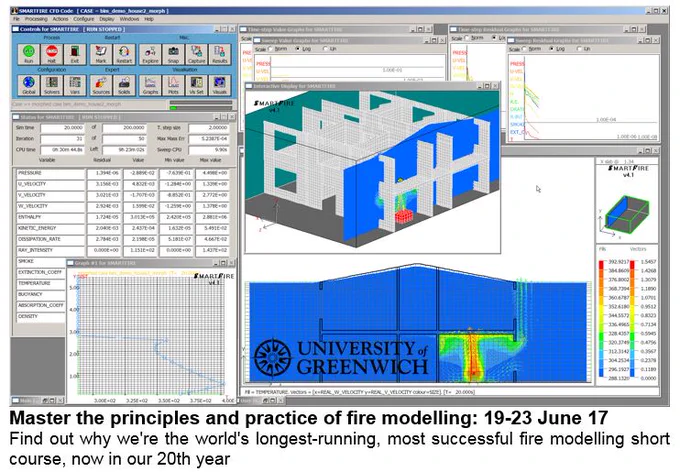Open the Processing menu
680x472 pixels.
36,19
